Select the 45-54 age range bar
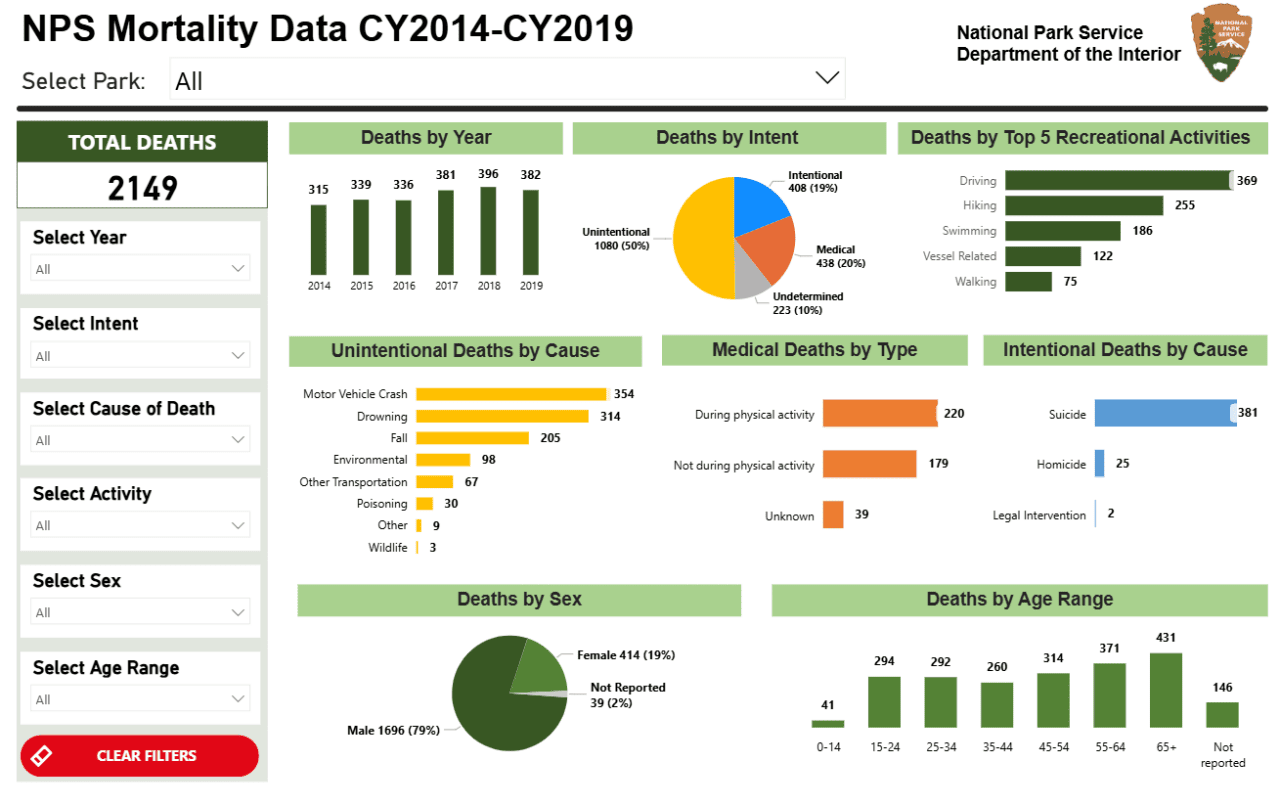 coord(1053,701)
